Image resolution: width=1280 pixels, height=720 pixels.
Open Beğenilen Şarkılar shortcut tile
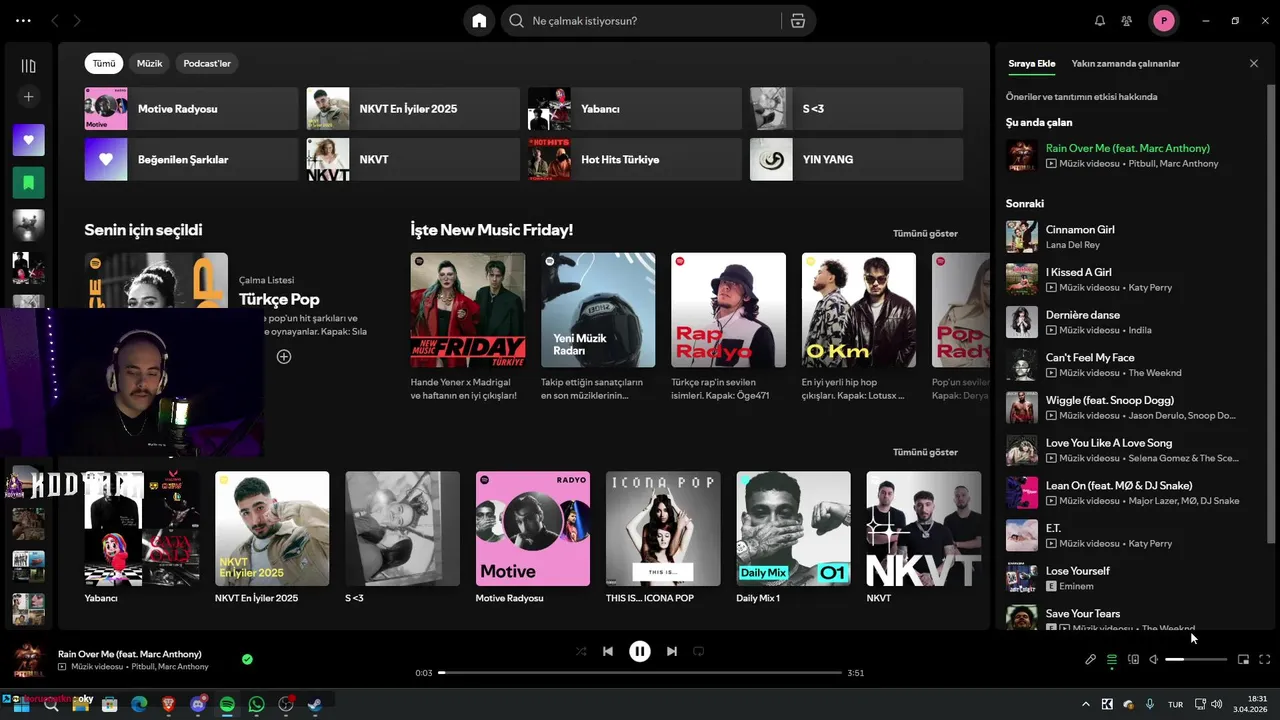(x=191, y=159)
